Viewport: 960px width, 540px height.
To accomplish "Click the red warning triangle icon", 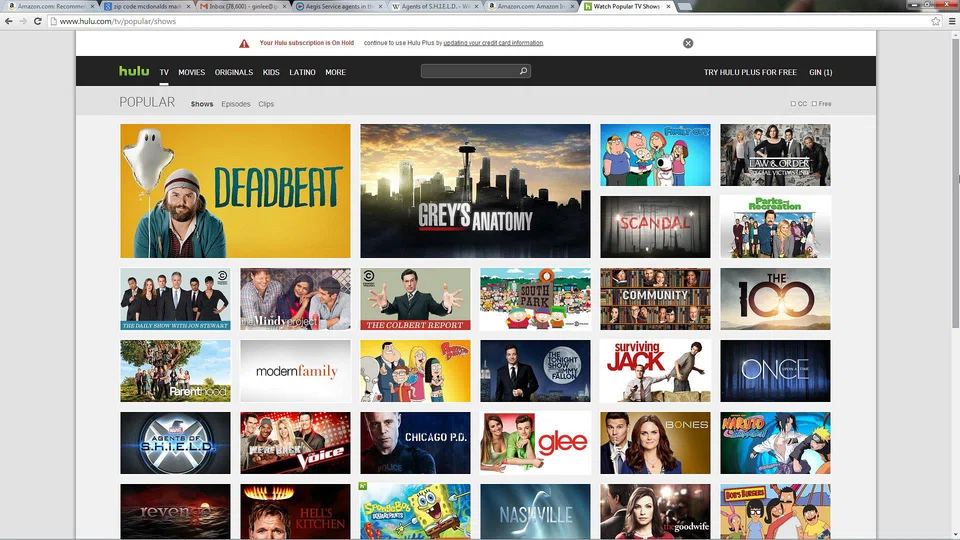I will 244,43.
